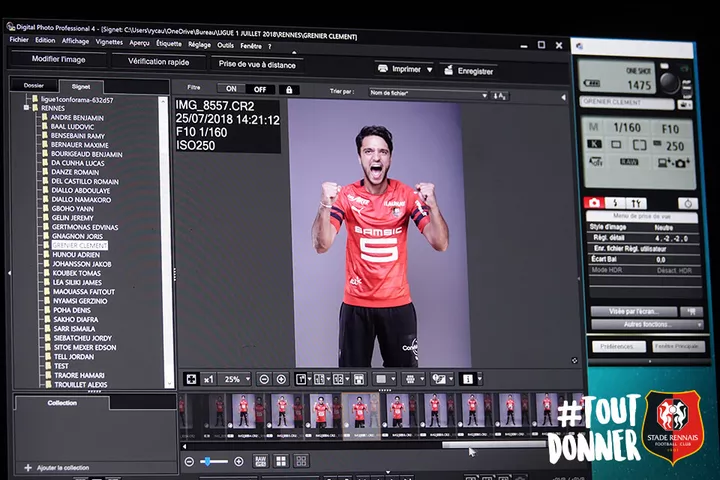Open the Réglage menu
Viewport: 720px width, 480px height.
tap(199, 45)
